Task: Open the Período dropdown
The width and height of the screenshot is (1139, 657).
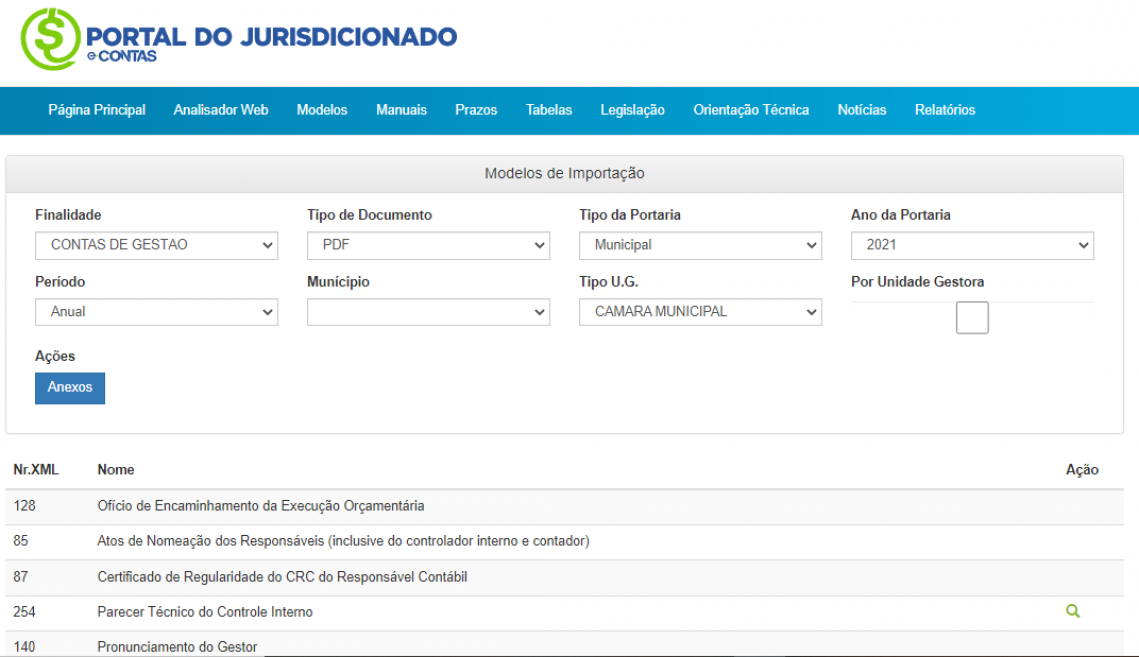Action: coord(156,312)
